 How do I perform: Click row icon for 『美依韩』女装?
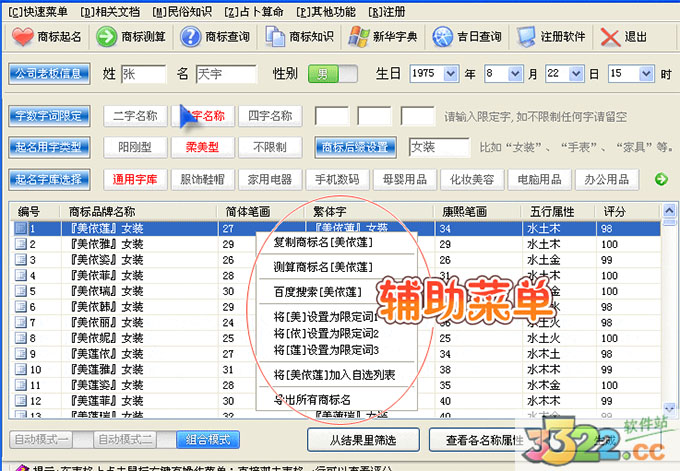(20, 306)
